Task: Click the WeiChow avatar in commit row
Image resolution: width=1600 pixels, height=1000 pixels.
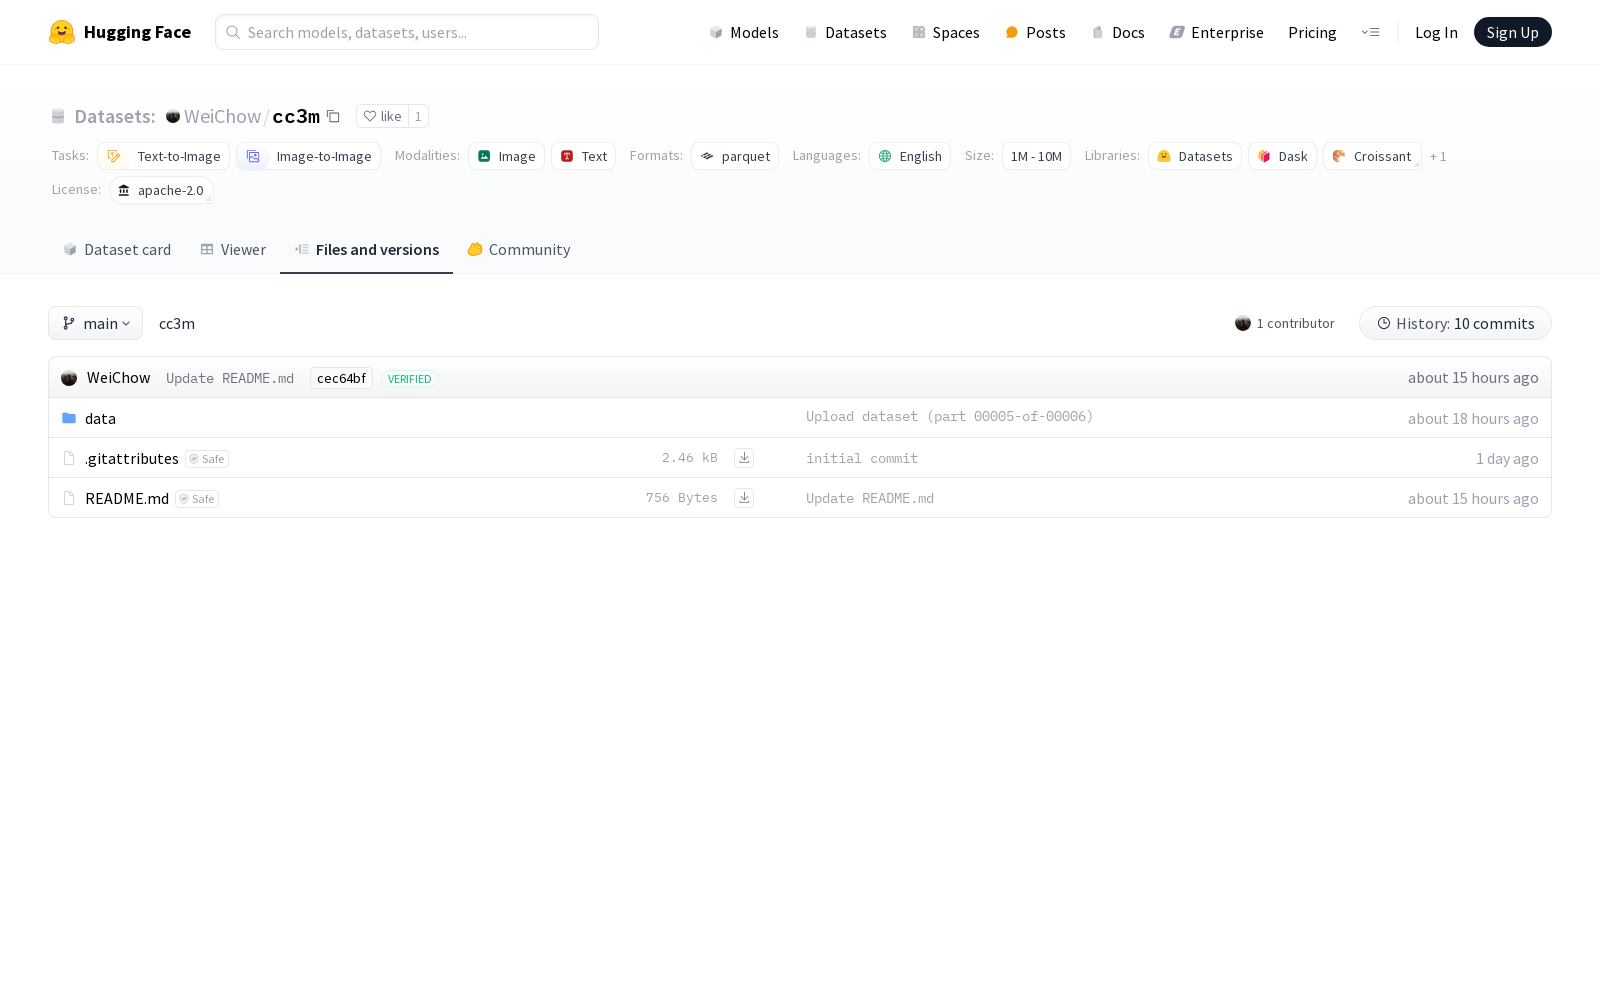Action: (x=69, y=378)
